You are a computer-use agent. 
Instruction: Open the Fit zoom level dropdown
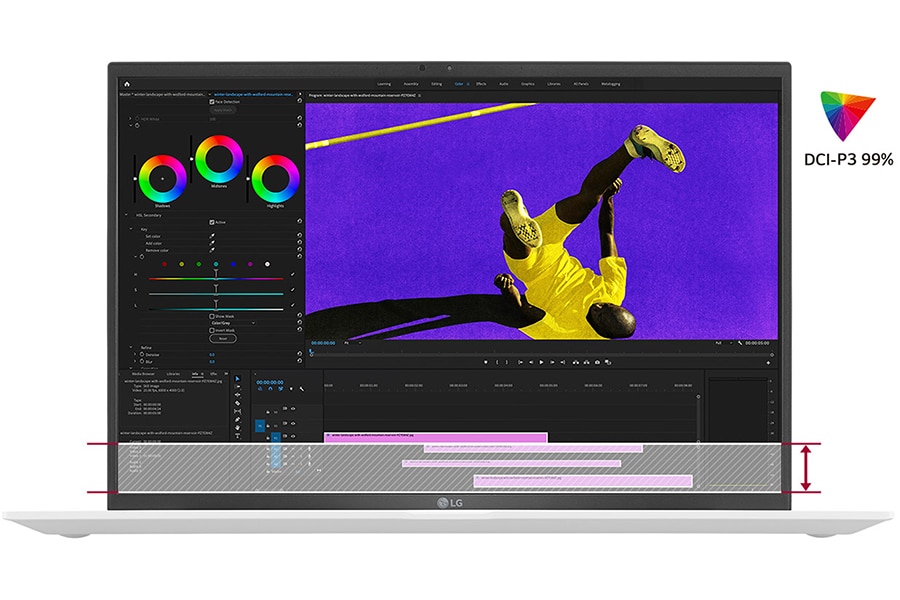(351, 343)
